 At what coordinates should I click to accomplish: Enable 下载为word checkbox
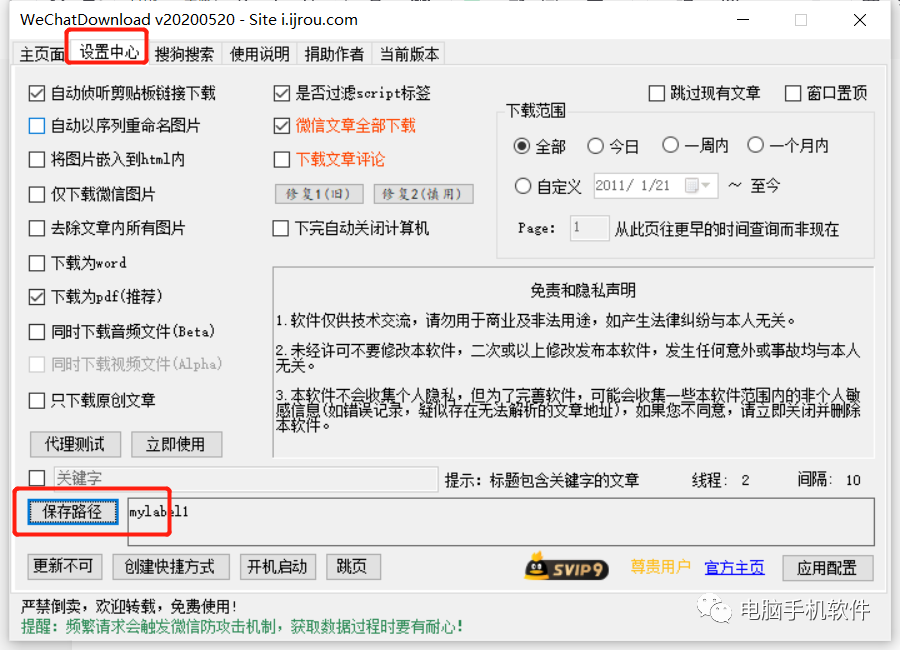37,263
